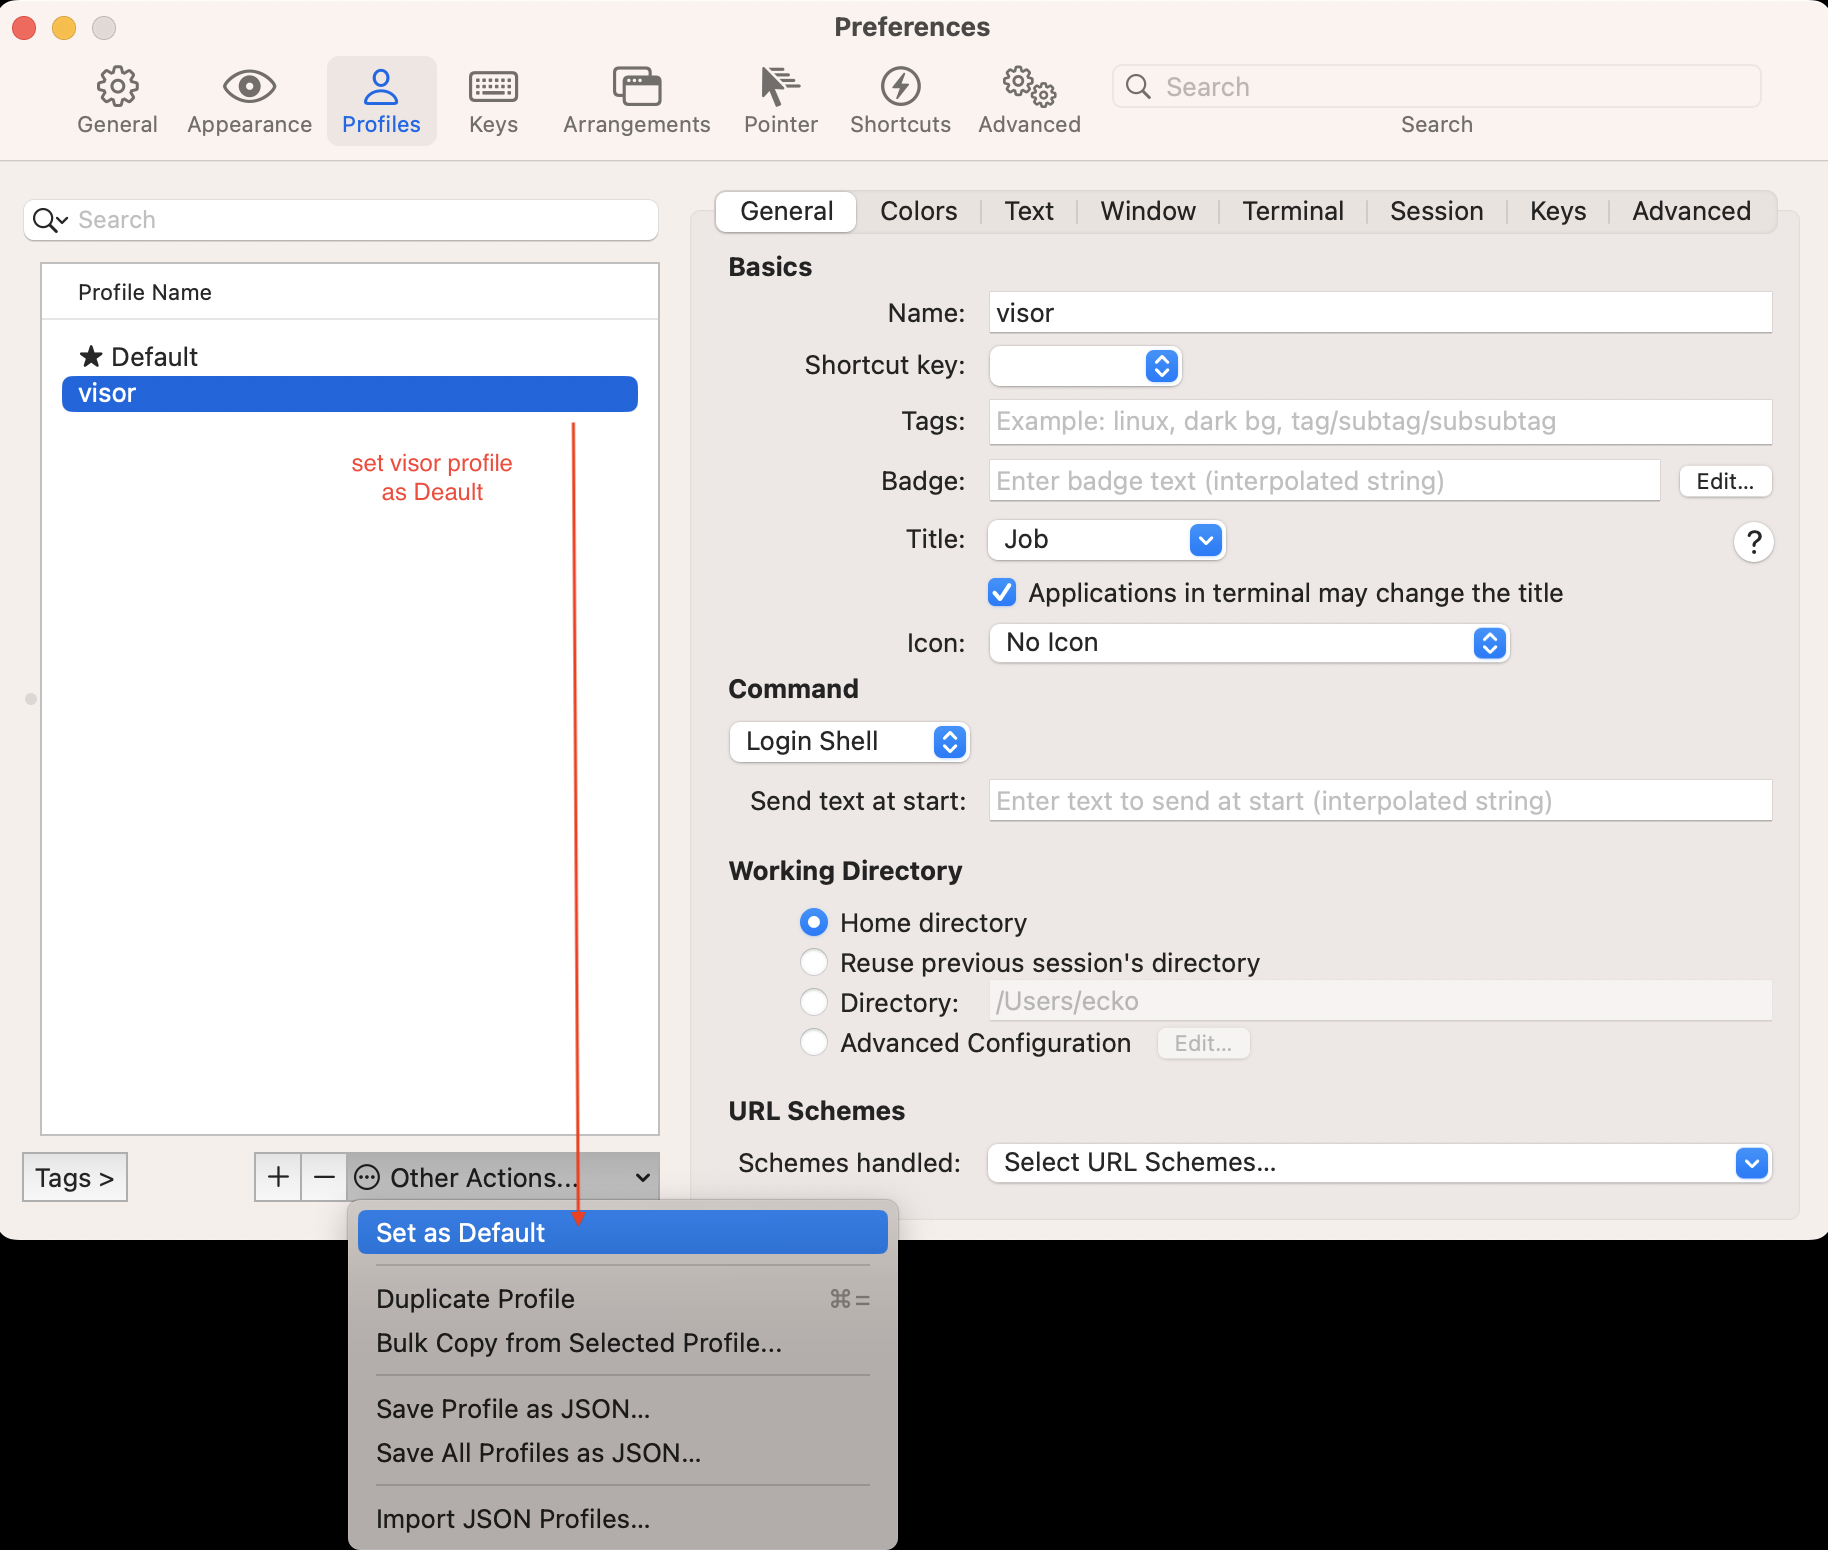Click the Tags input field
The height and width of the screenshot is (1550, 1828).
click(x=1380, y=421)
